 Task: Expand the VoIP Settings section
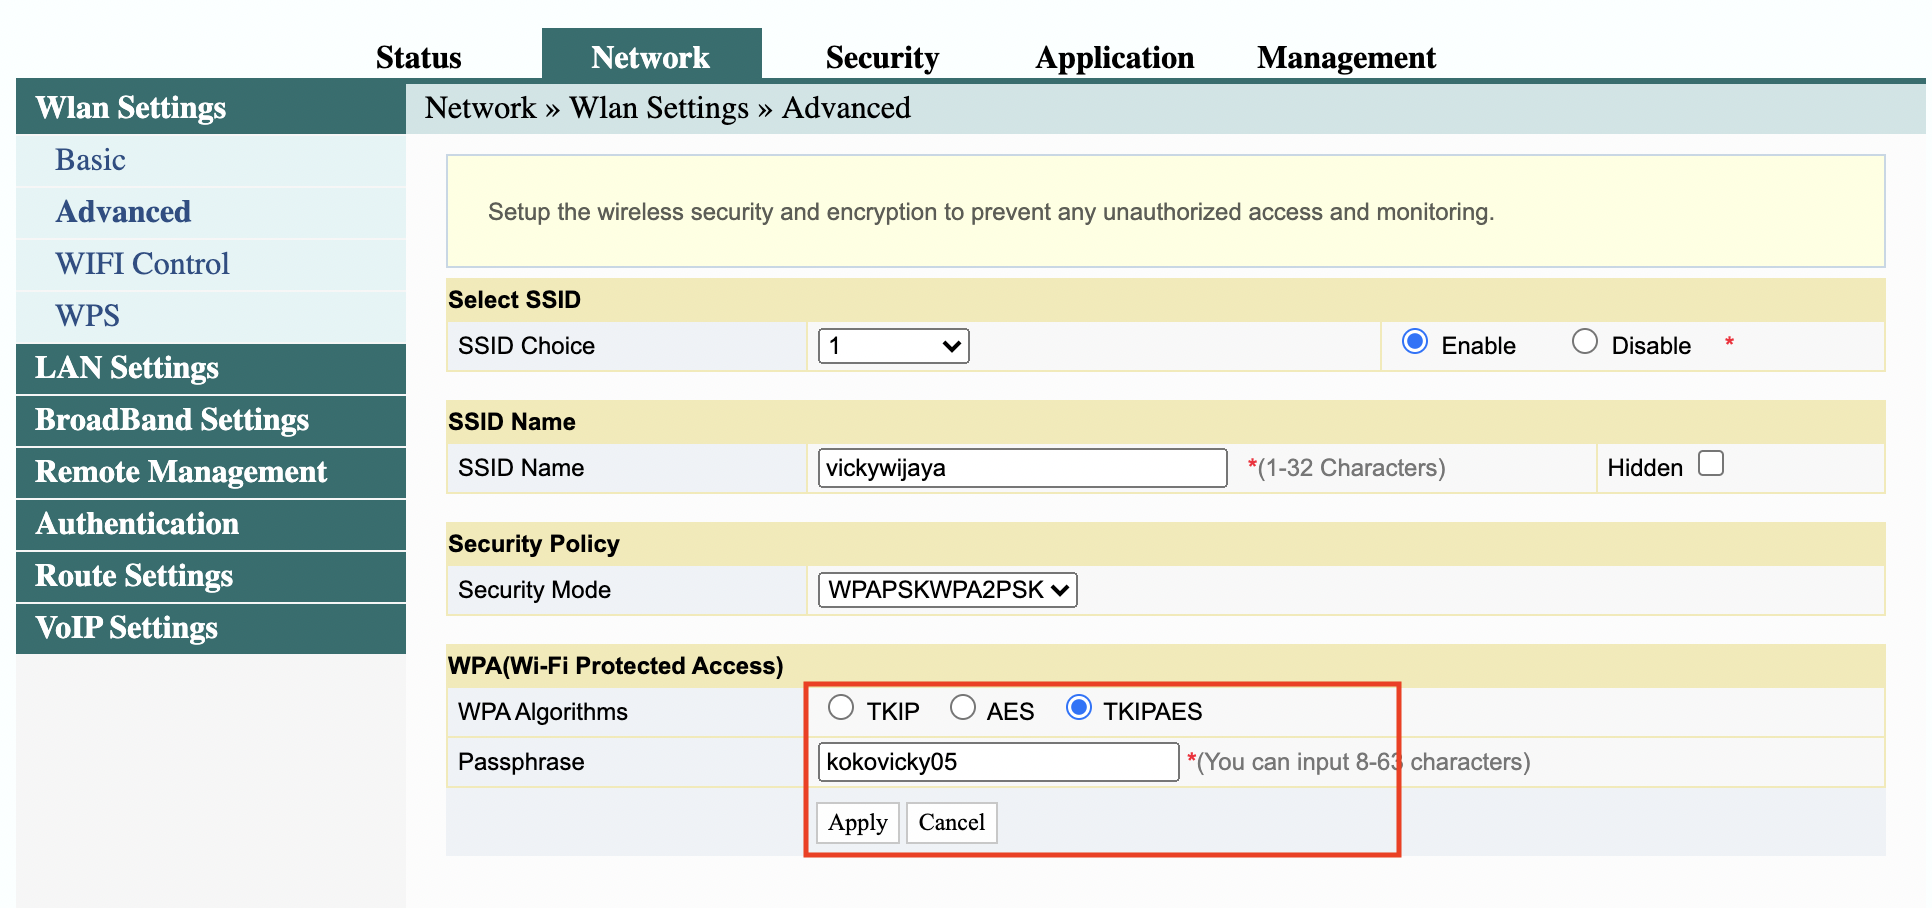(126, 628)
